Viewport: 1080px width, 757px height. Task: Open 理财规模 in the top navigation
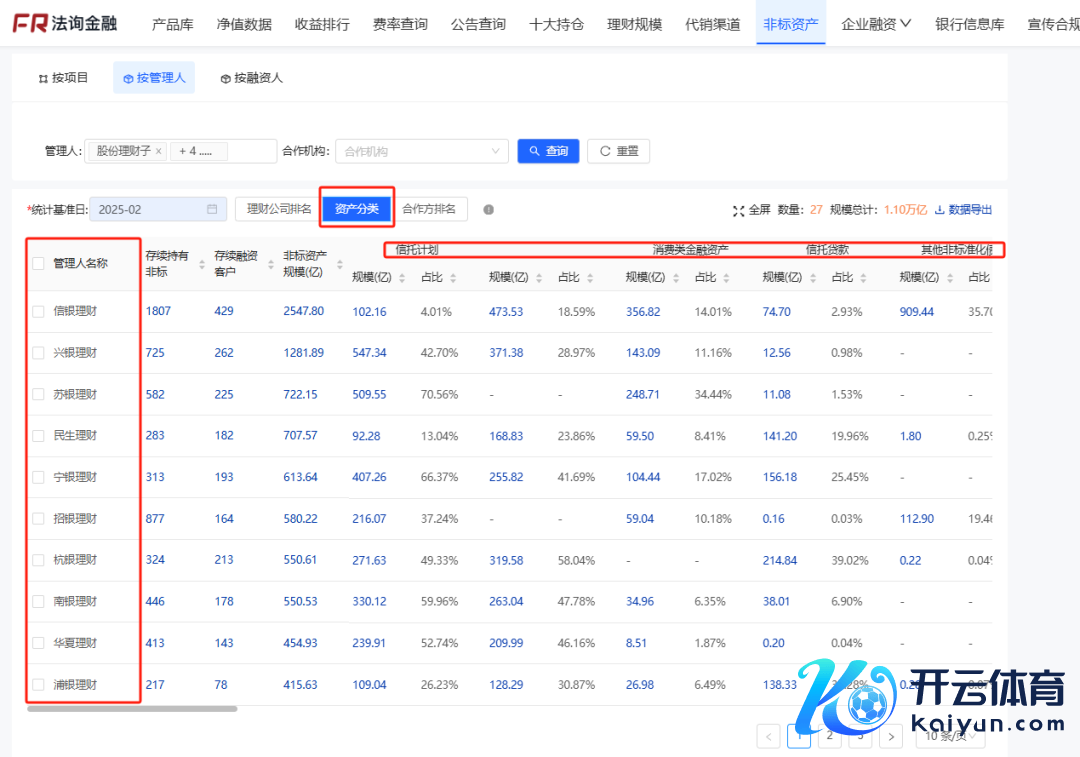(x=634, y=24)
